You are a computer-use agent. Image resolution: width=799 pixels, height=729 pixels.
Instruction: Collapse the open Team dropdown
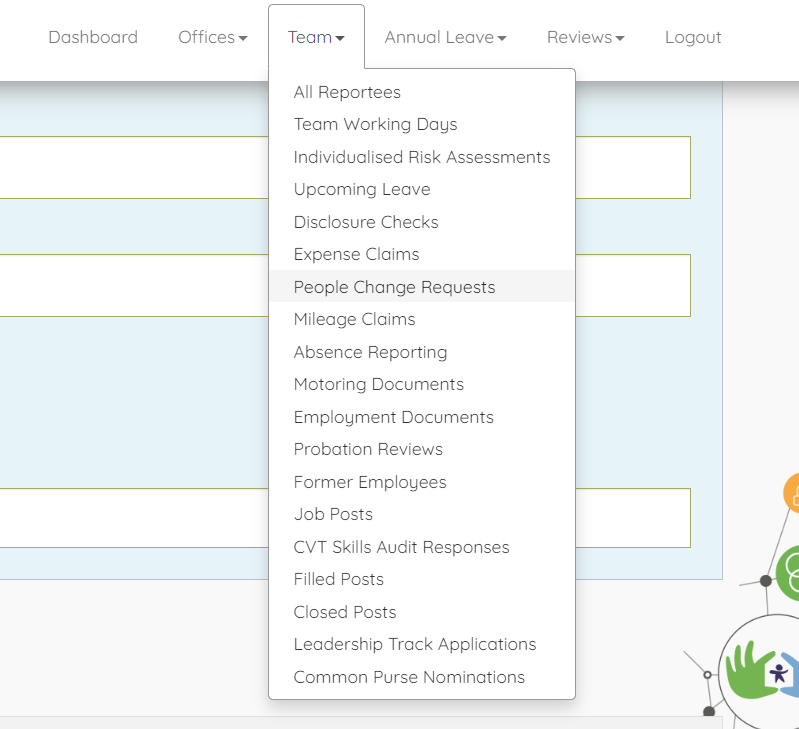(316, 37)
